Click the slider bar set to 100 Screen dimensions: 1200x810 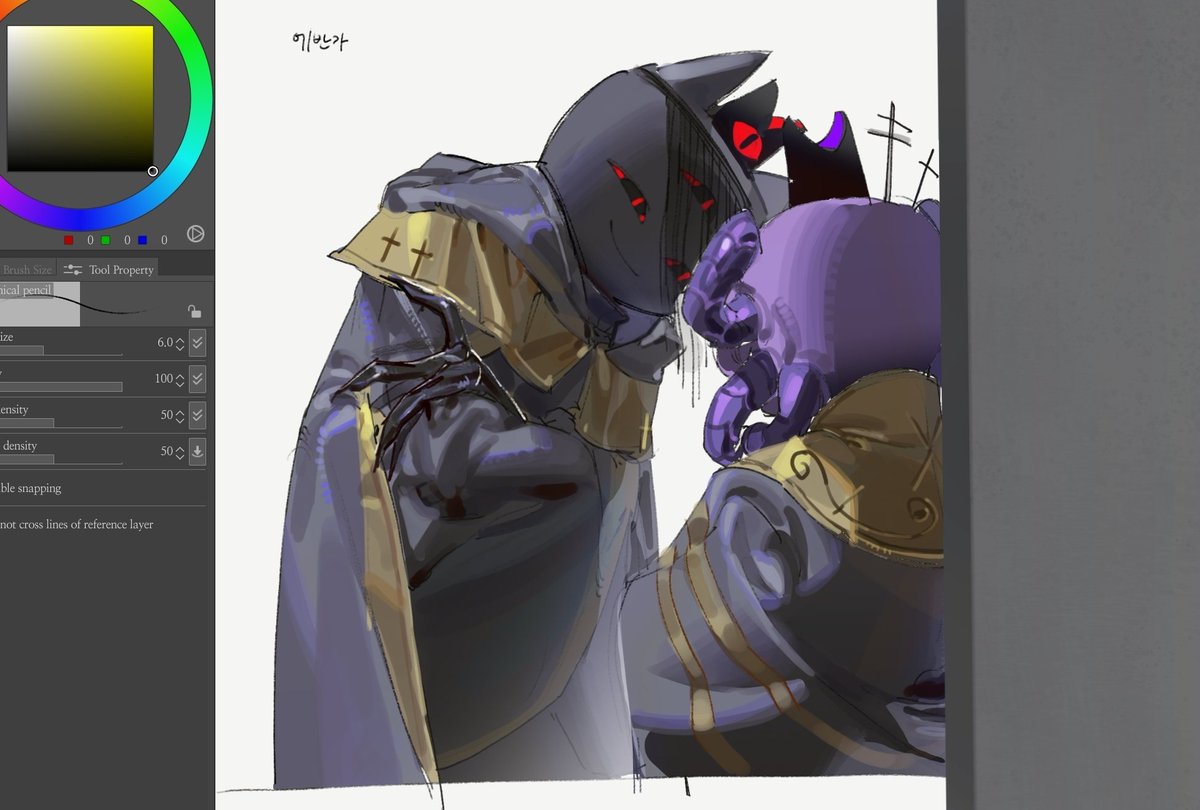click(61, 387)
